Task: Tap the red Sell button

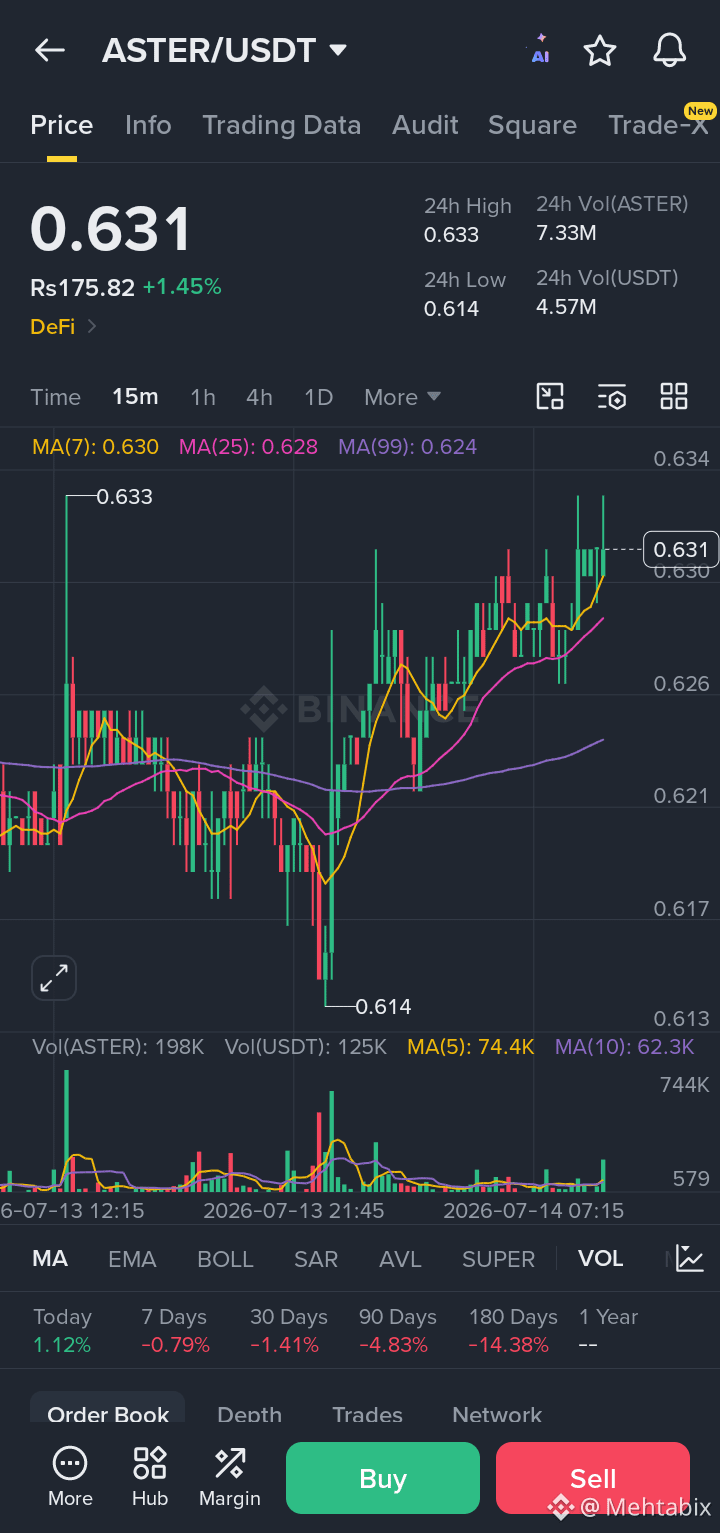Action: coord(593,1478)
